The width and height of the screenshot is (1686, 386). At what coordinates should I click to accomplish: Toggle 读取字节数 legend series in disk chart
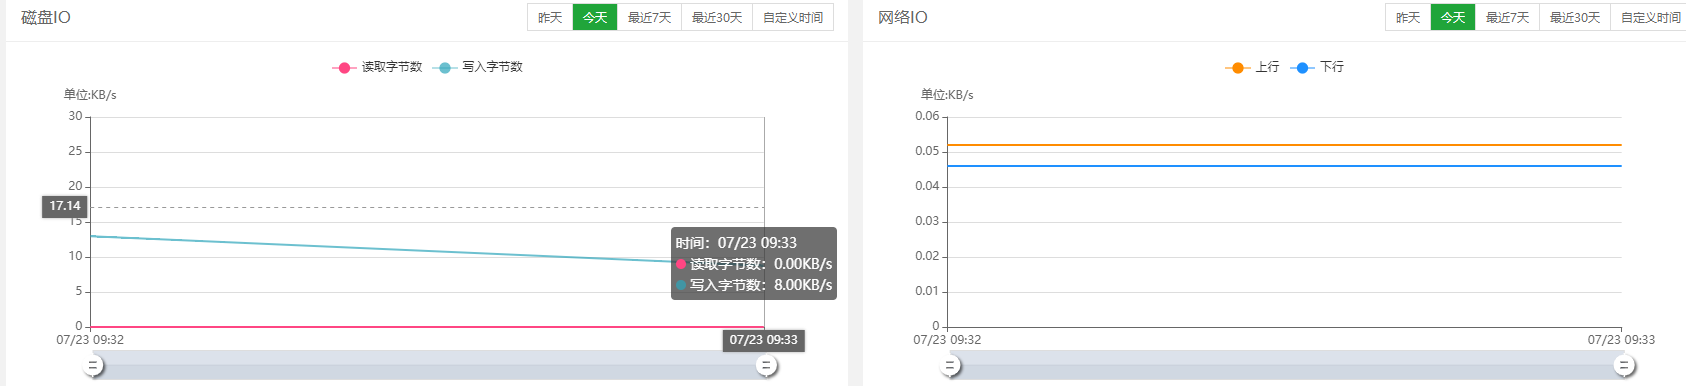click(x=377, y=67)
